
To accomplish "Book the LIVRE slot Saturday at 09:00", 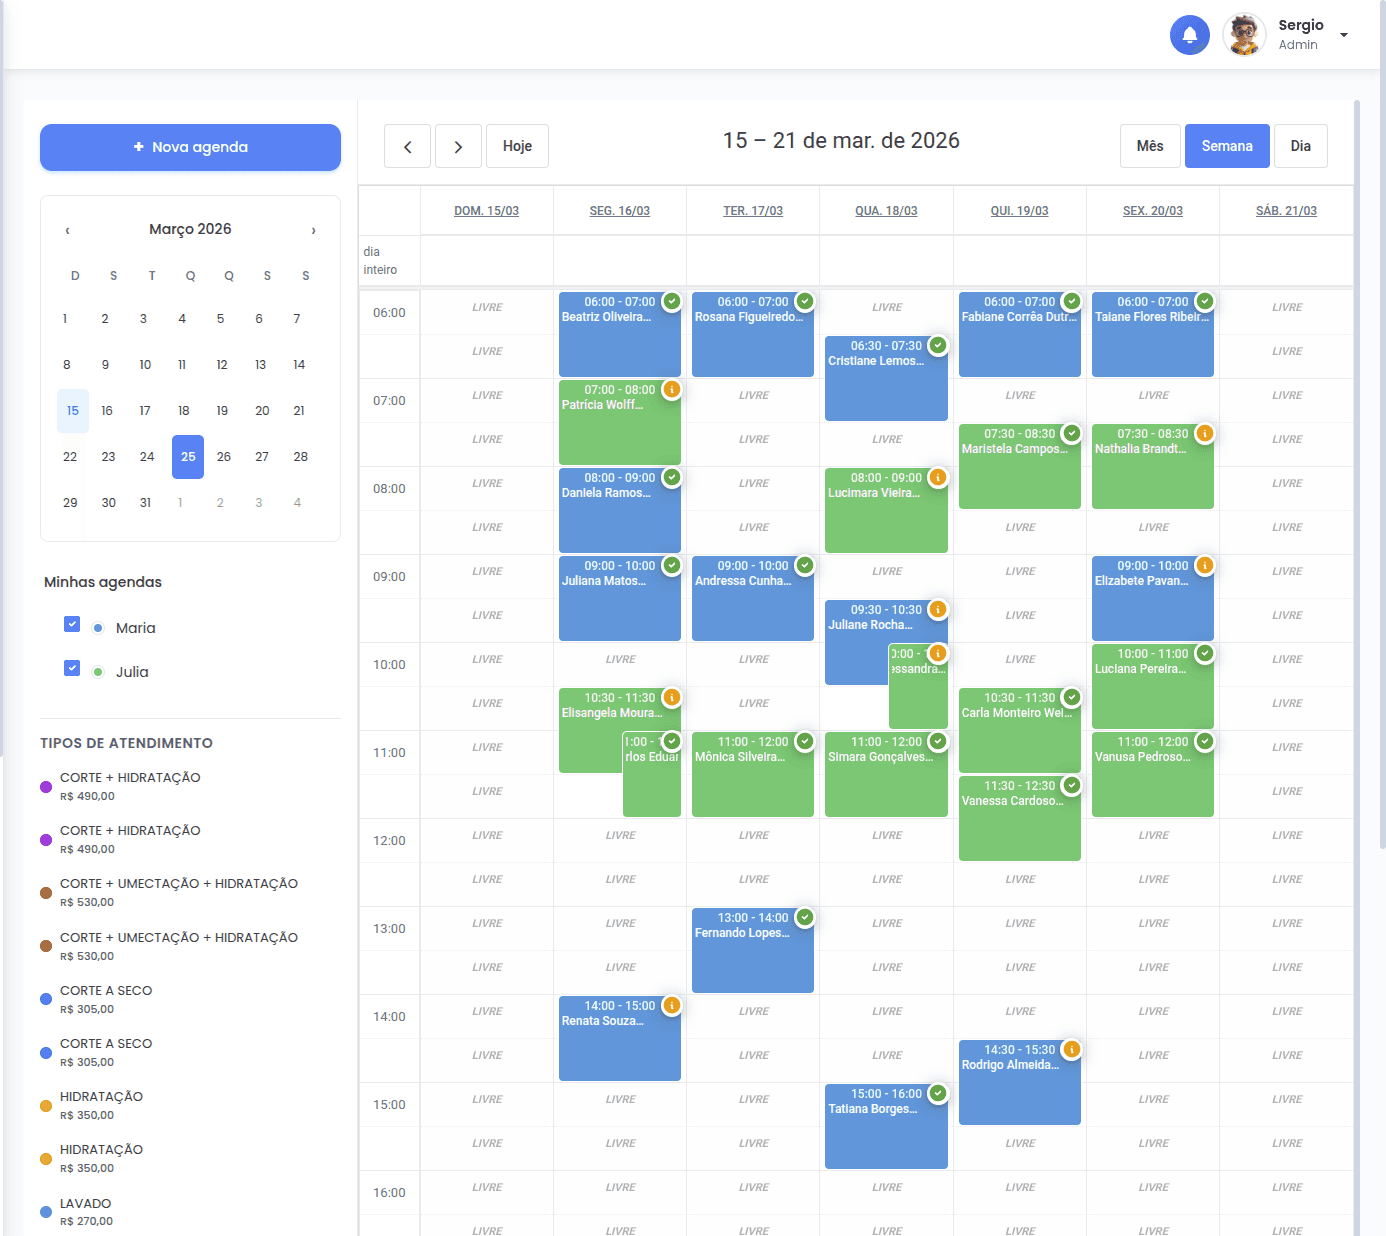I will click(1287, 572).
